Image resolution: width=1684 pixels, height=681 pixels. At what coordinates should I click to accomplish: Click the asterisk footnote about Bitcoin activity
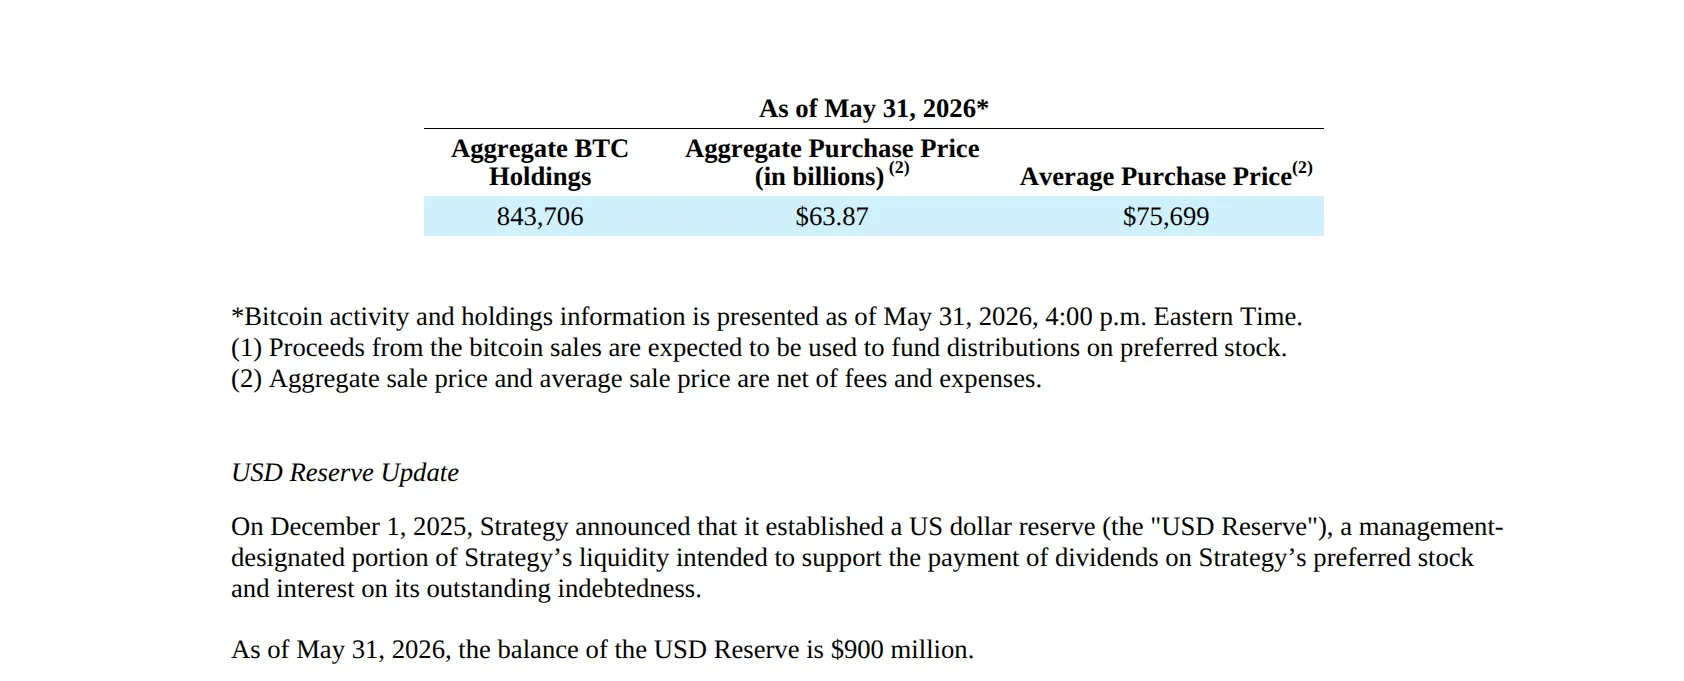[767, 317]
